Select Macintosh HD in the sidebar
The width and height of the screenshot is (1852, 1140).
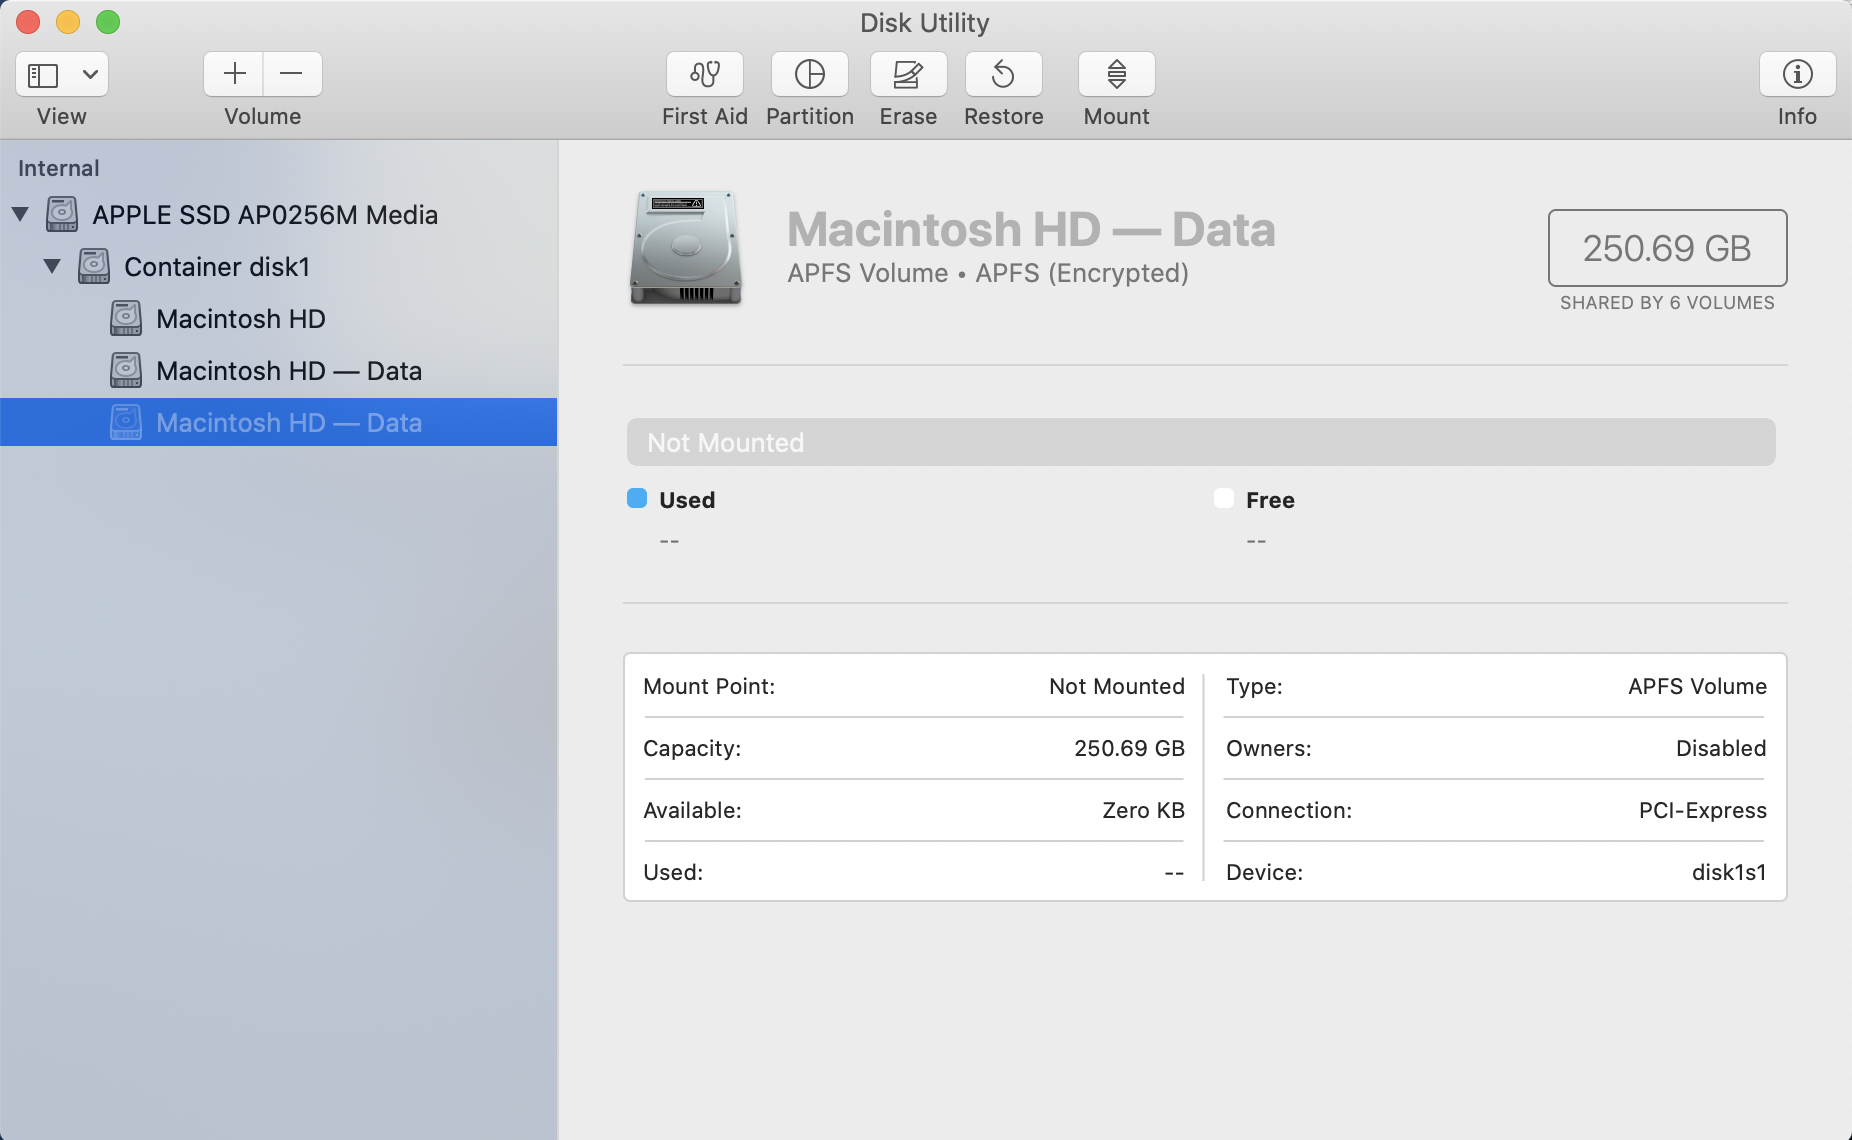[240, 318]
